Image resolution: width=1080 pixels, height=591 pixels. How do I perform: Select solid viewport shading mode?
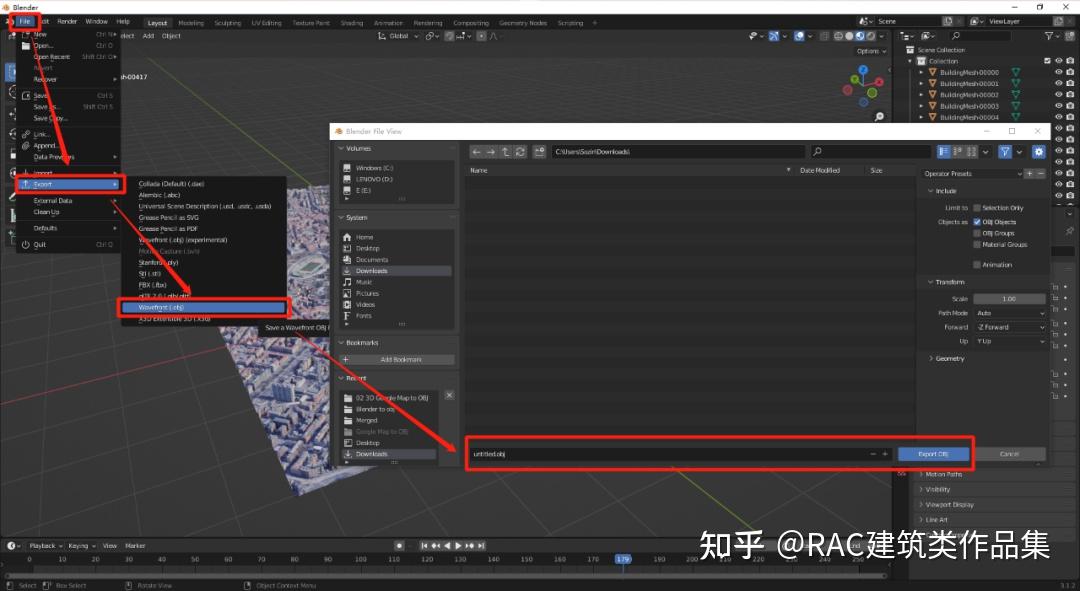pos(849,36)
